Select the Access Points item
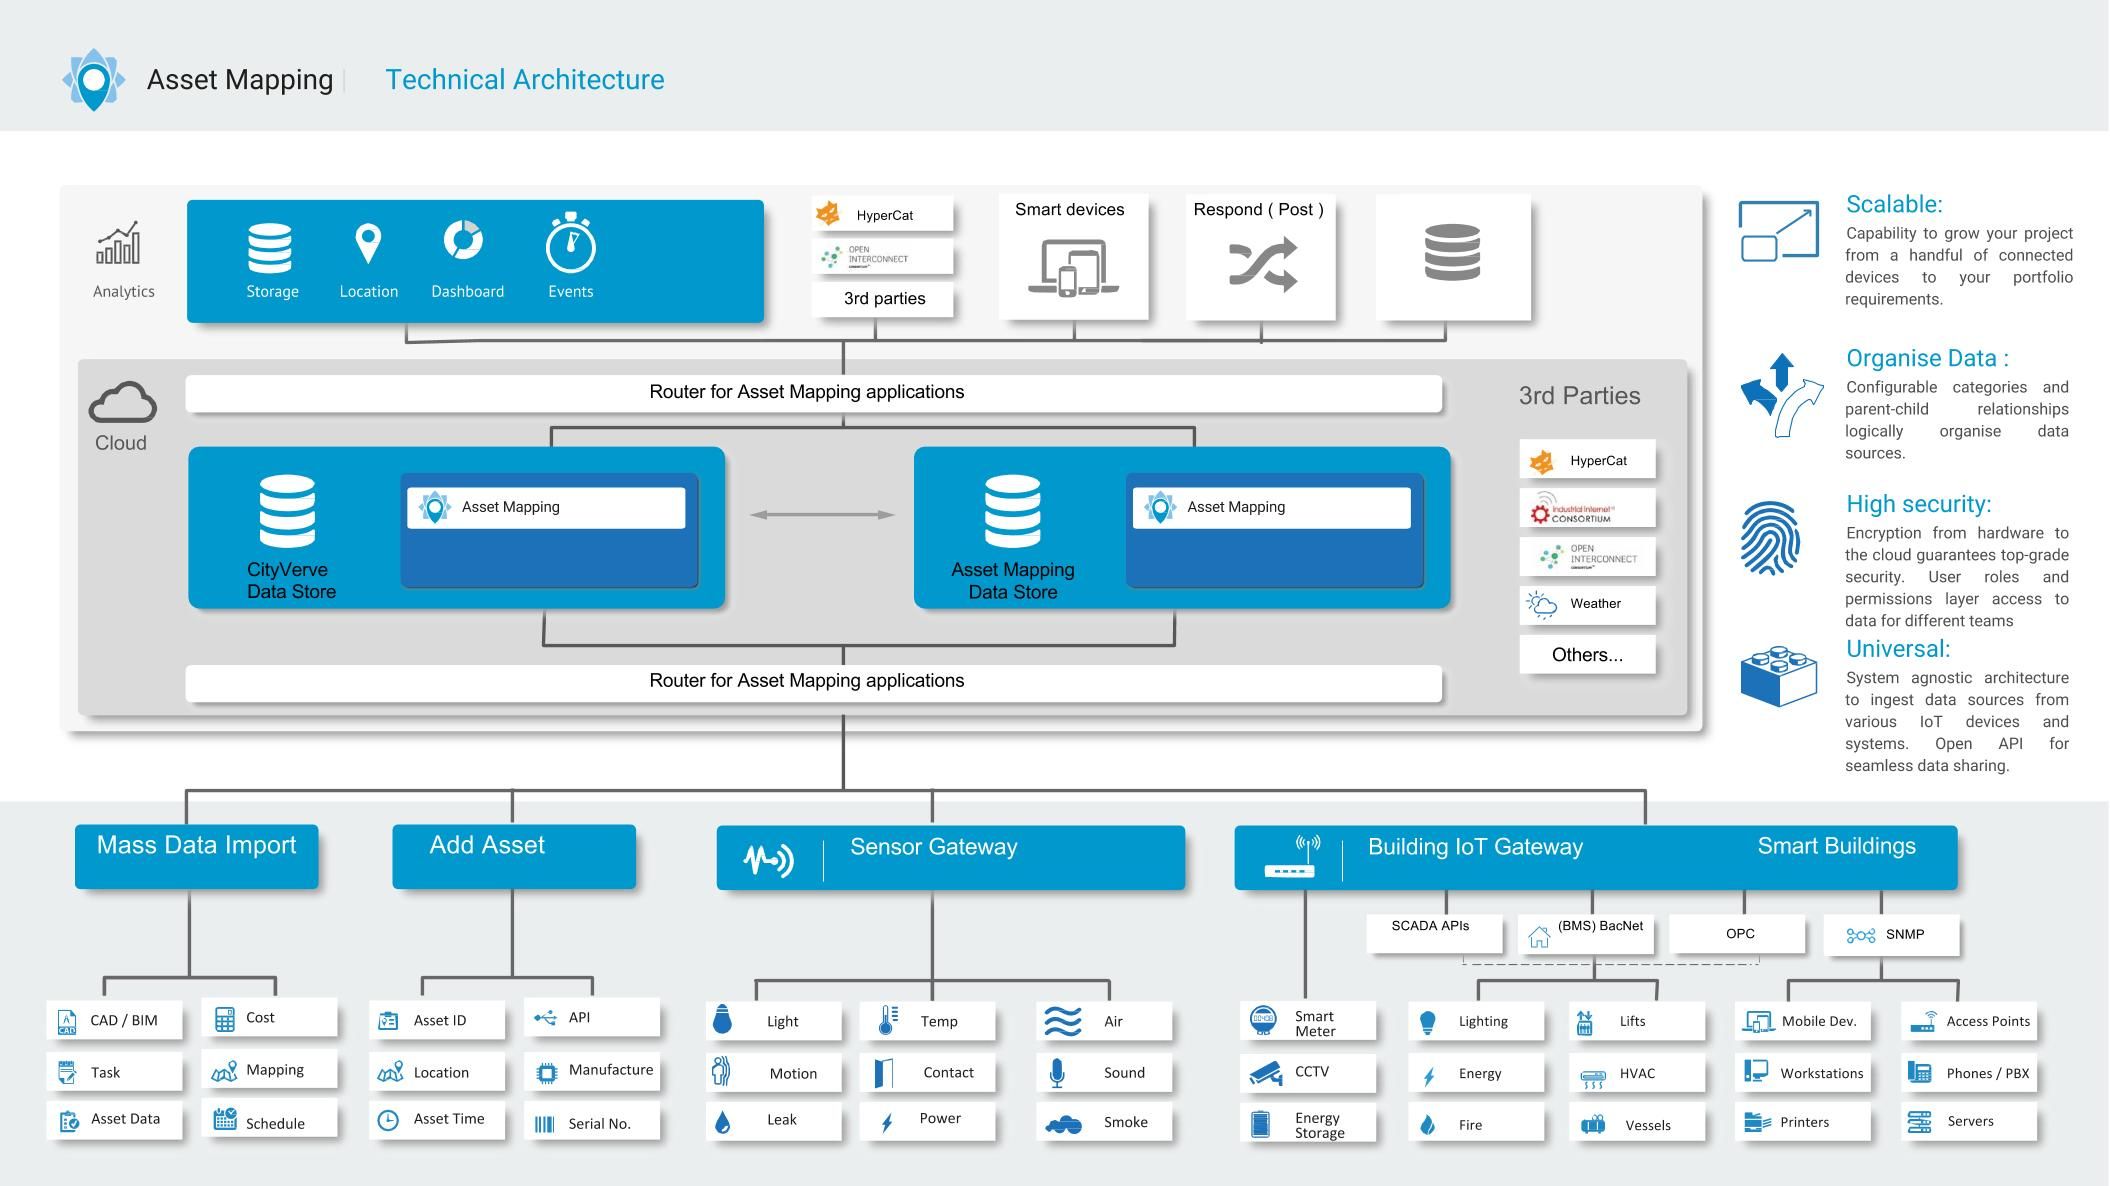Image resolution: width=2110 pixels, height=1186 pixels. (1969, 1022)
